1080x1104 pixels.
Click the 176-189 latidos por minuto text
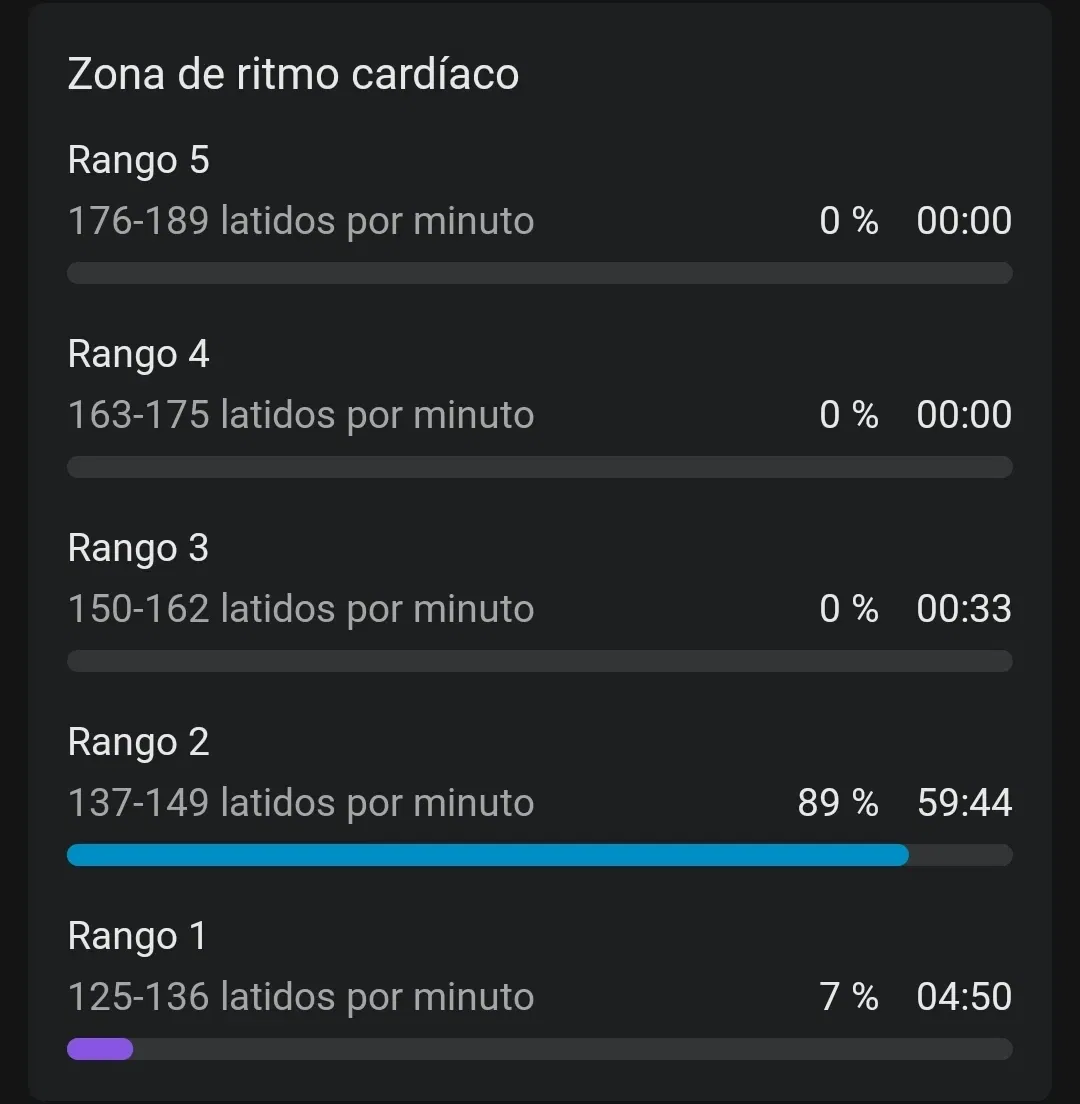click(300, 221)
